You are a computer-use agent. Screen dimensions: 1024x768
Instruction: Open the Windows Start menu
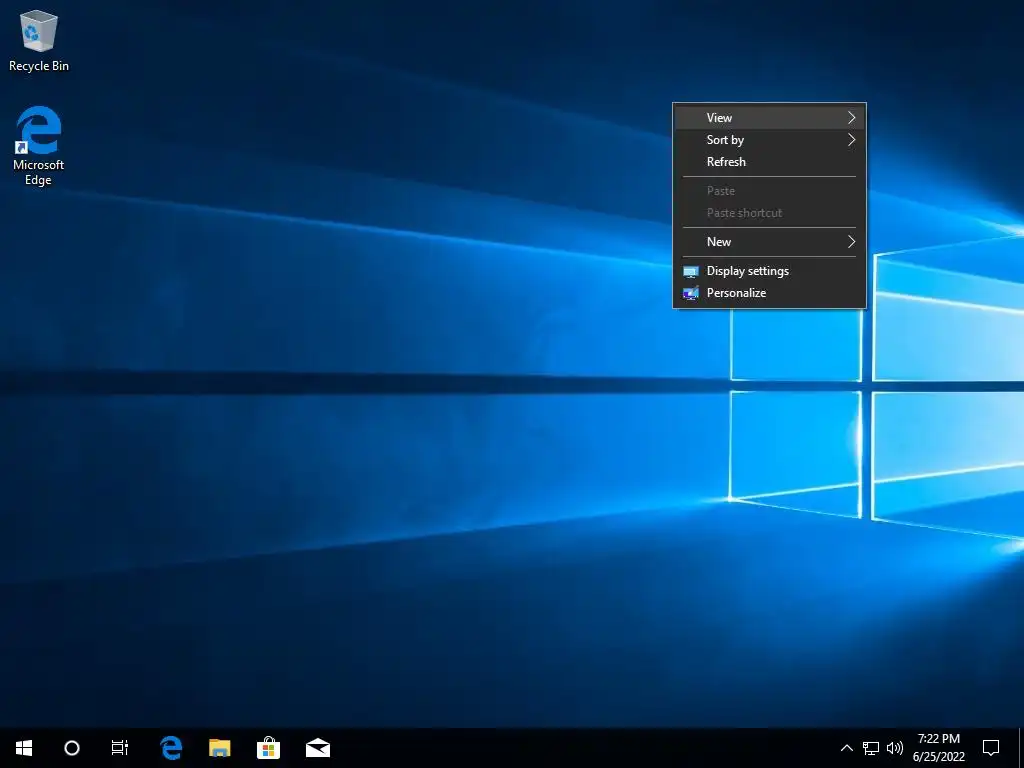click(x=24, y=748)
